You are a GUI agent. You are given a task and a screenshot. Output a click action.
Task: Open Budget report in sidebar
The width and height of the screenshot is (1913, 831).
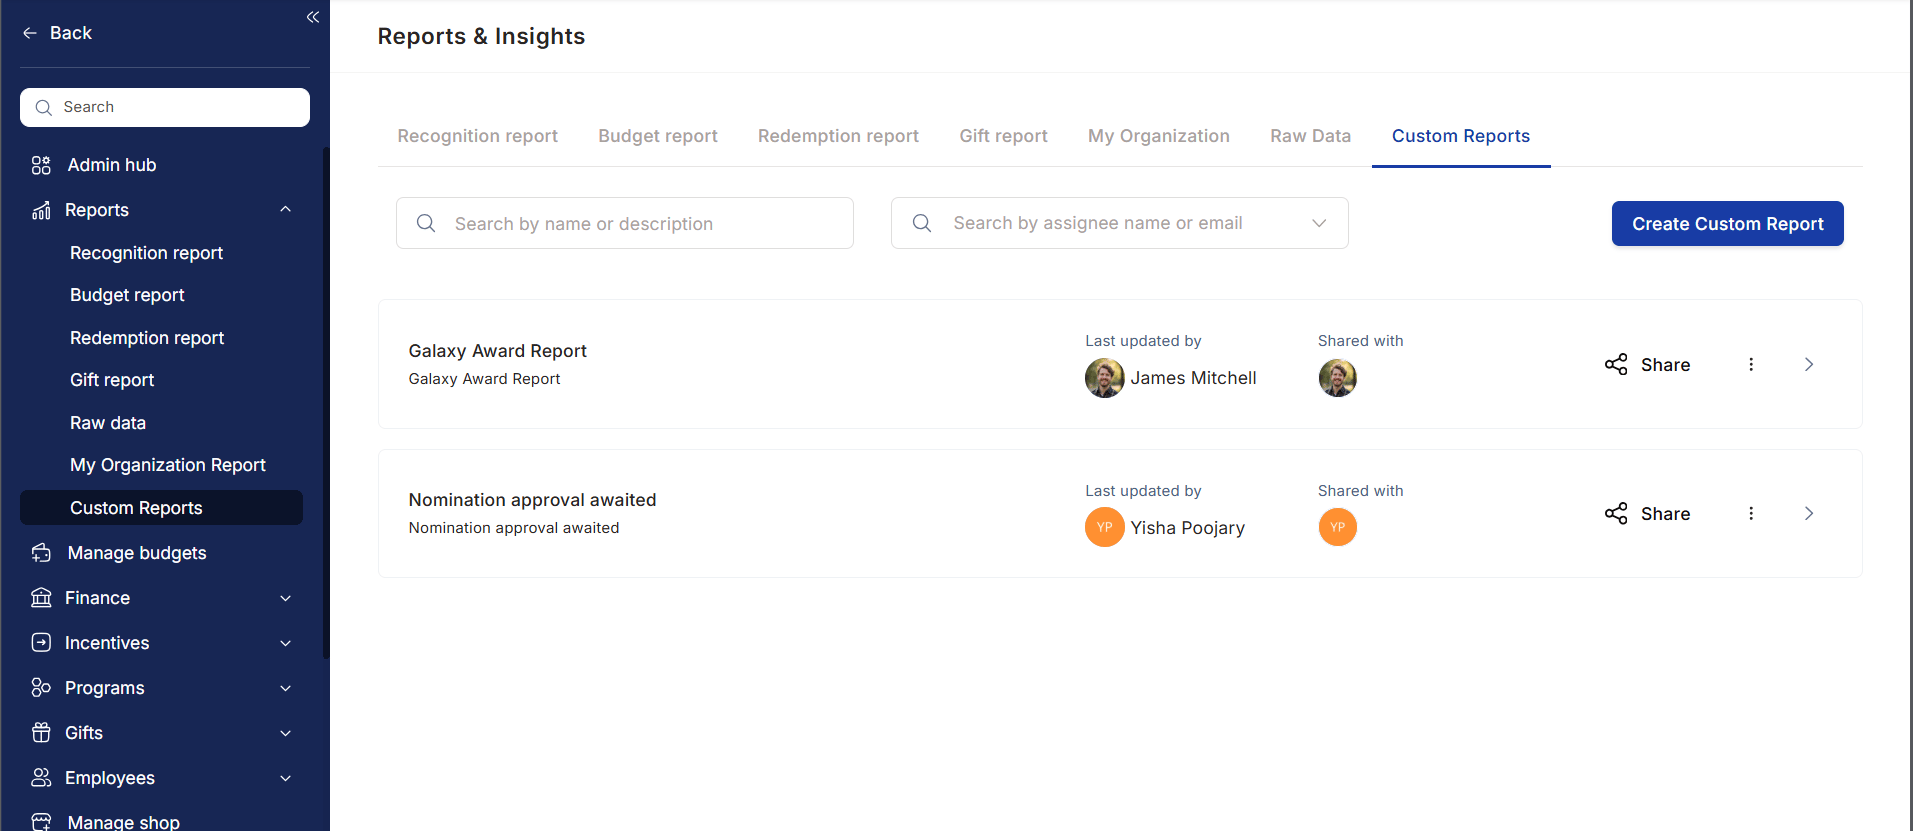point(127,295)
